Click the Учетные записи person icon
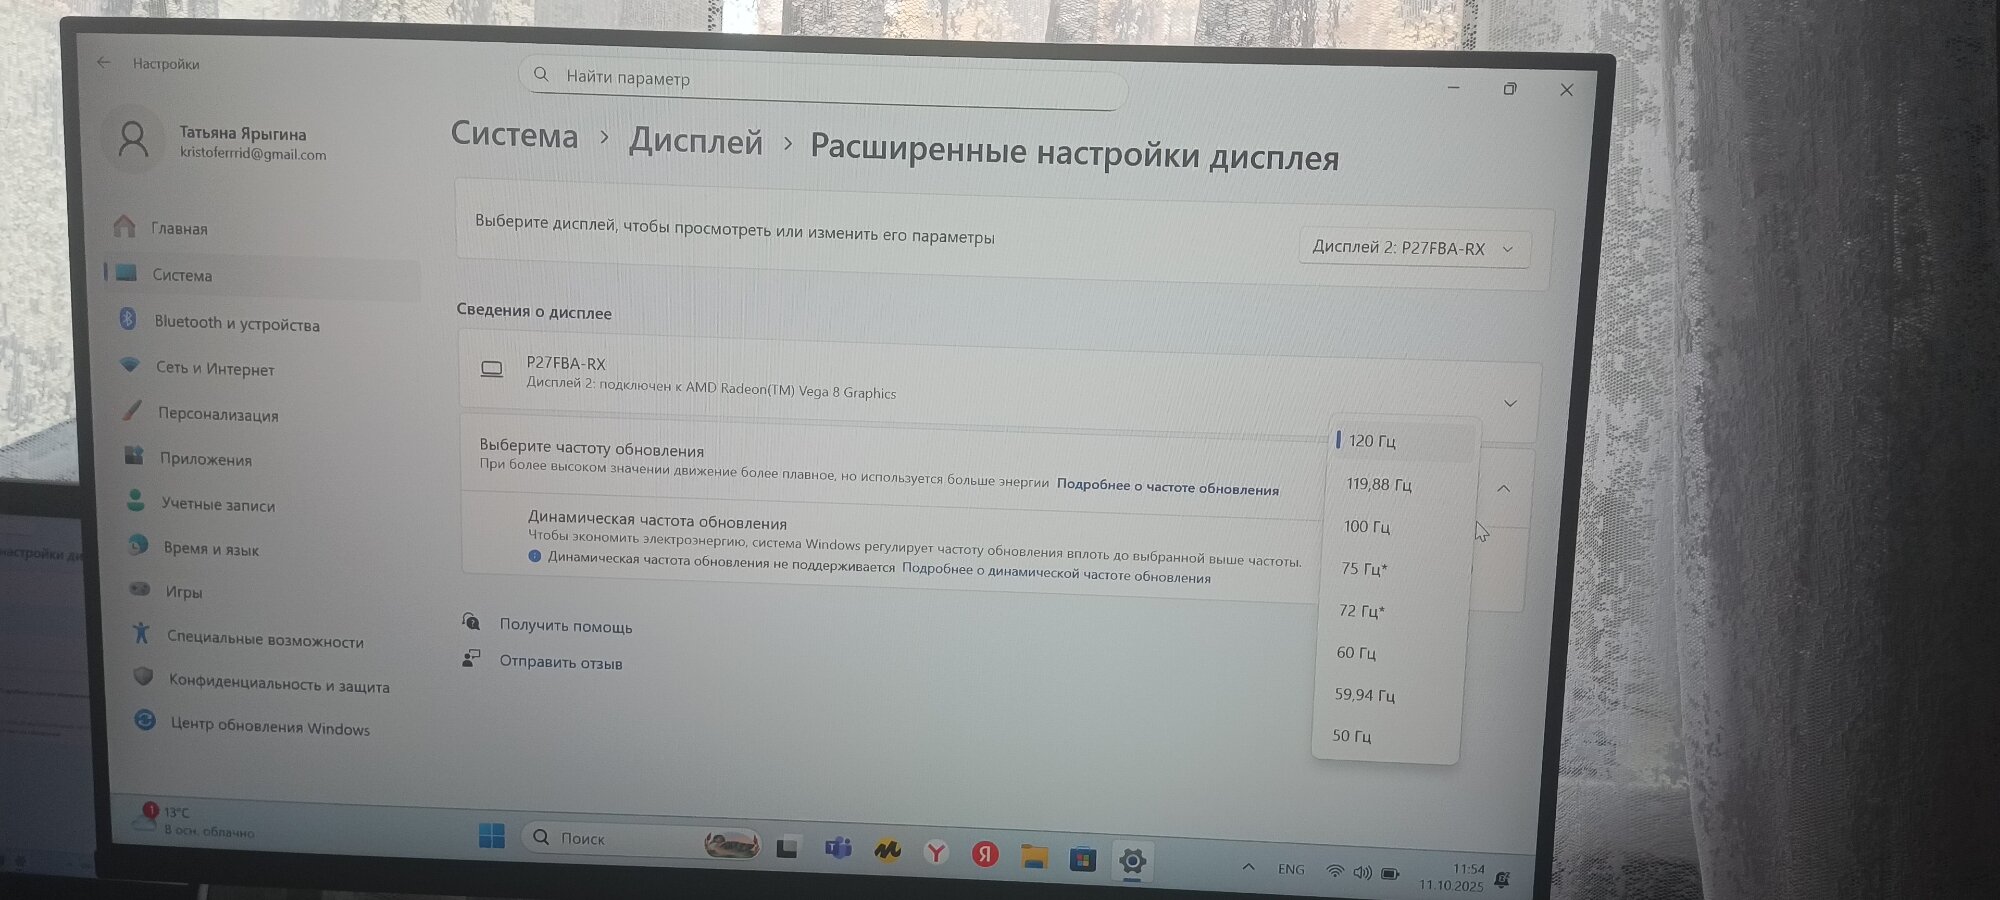This screenshot has height=900, width=2000. [136, 501]
